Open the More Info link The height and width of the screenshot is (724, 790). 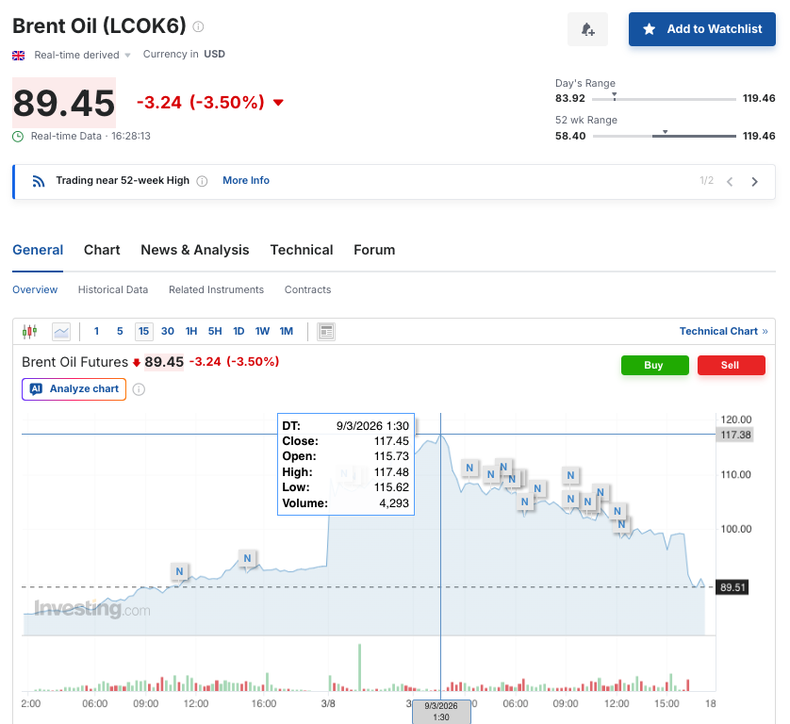tap(246, 180)
